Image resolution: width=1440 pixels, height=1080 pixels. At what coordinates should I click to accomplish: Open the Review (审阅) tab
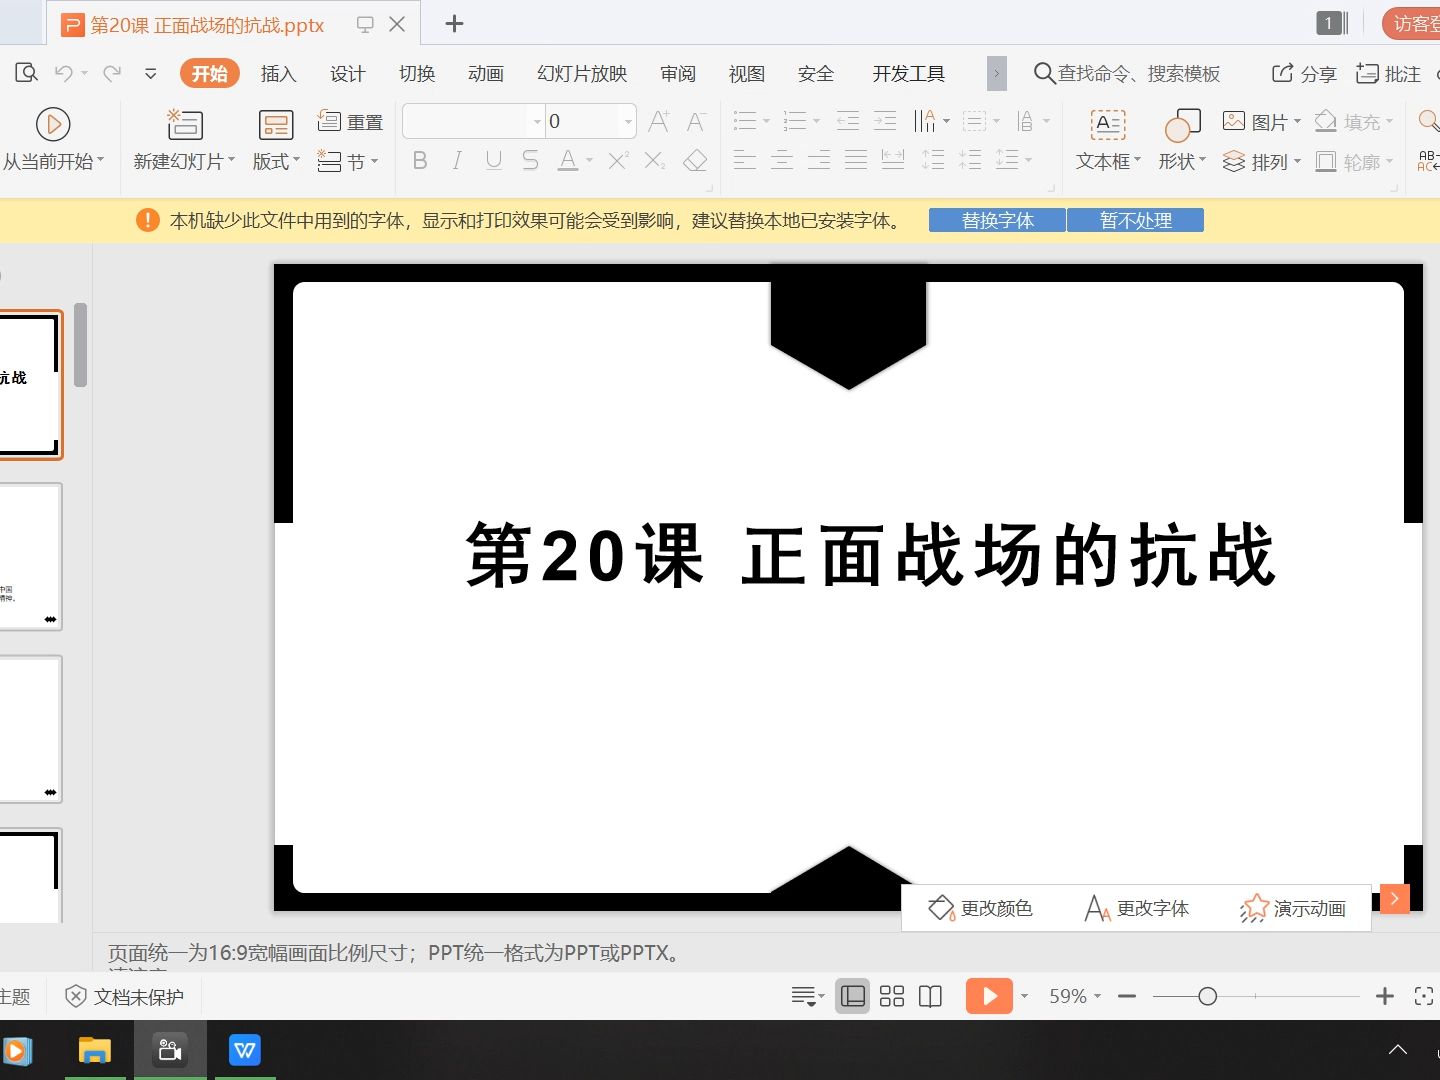[678, 73]
